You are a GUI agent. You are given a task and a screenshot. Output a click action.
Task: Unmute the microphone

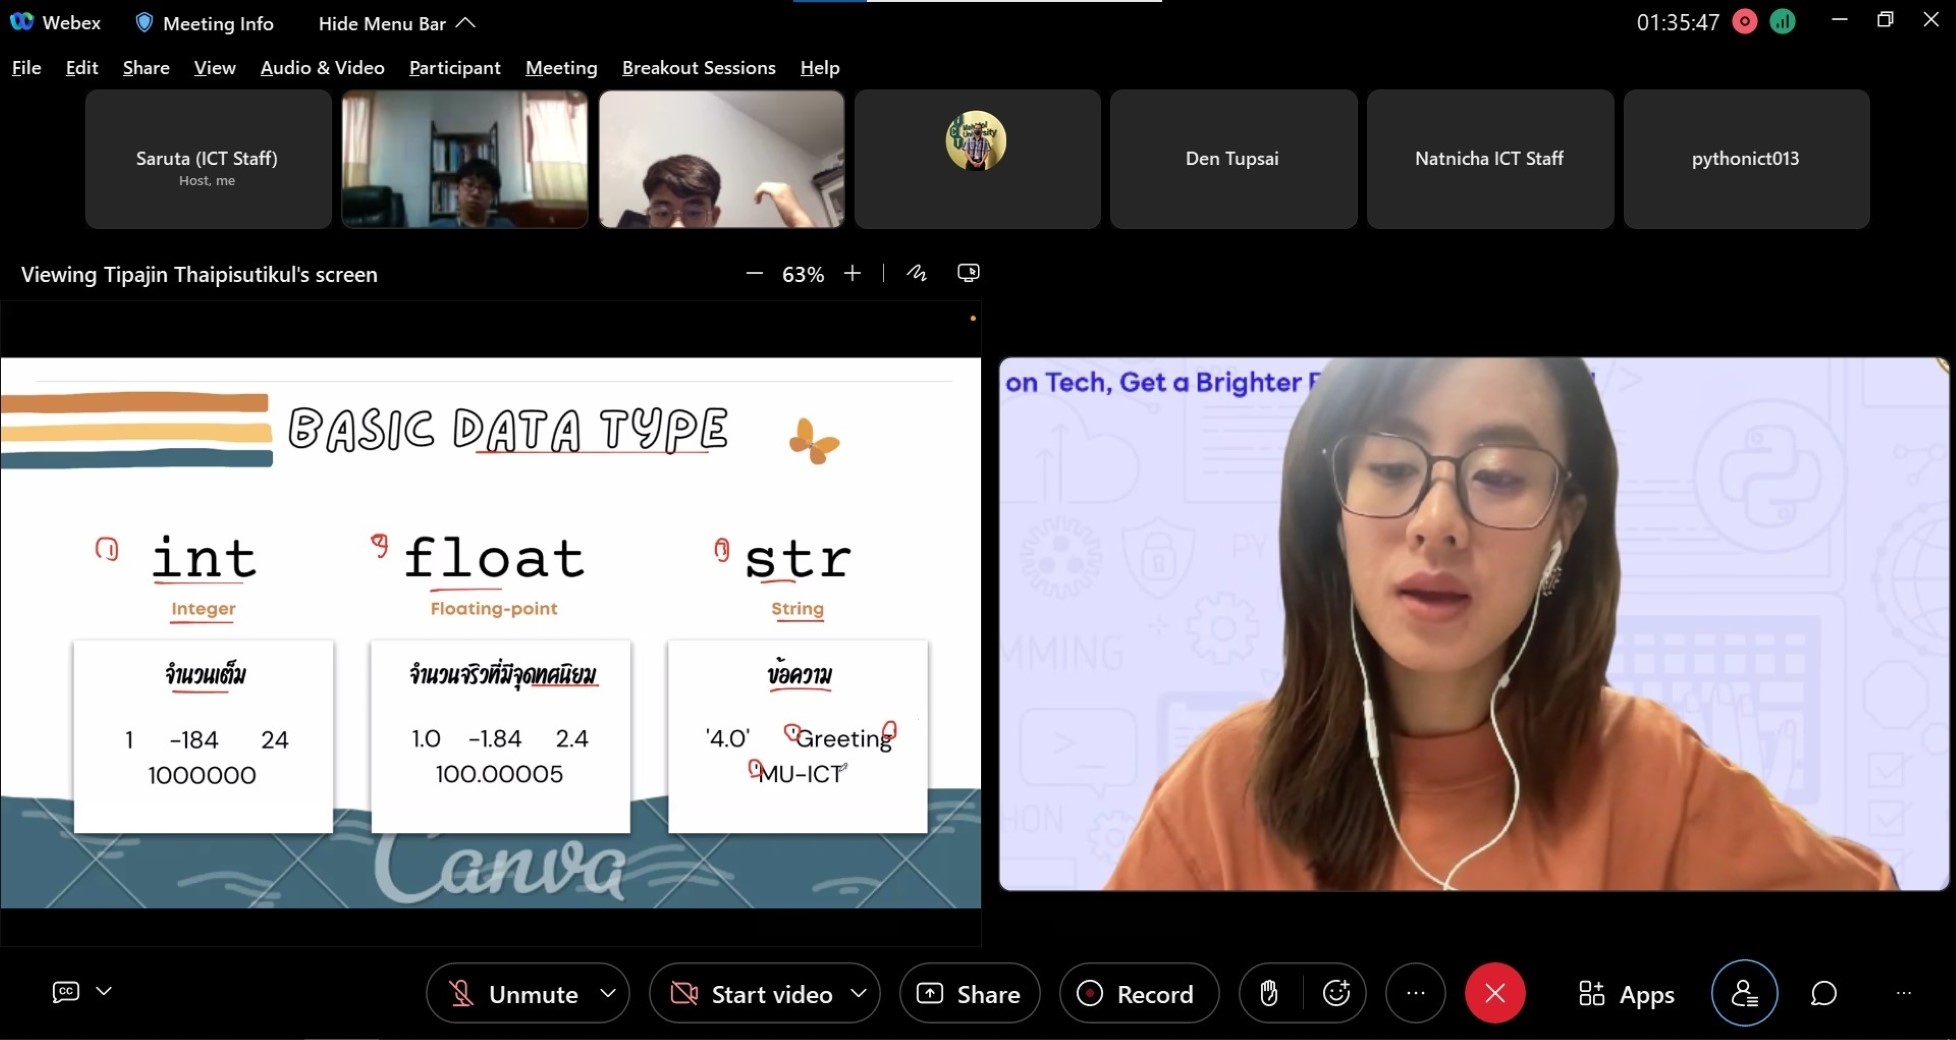514,993
